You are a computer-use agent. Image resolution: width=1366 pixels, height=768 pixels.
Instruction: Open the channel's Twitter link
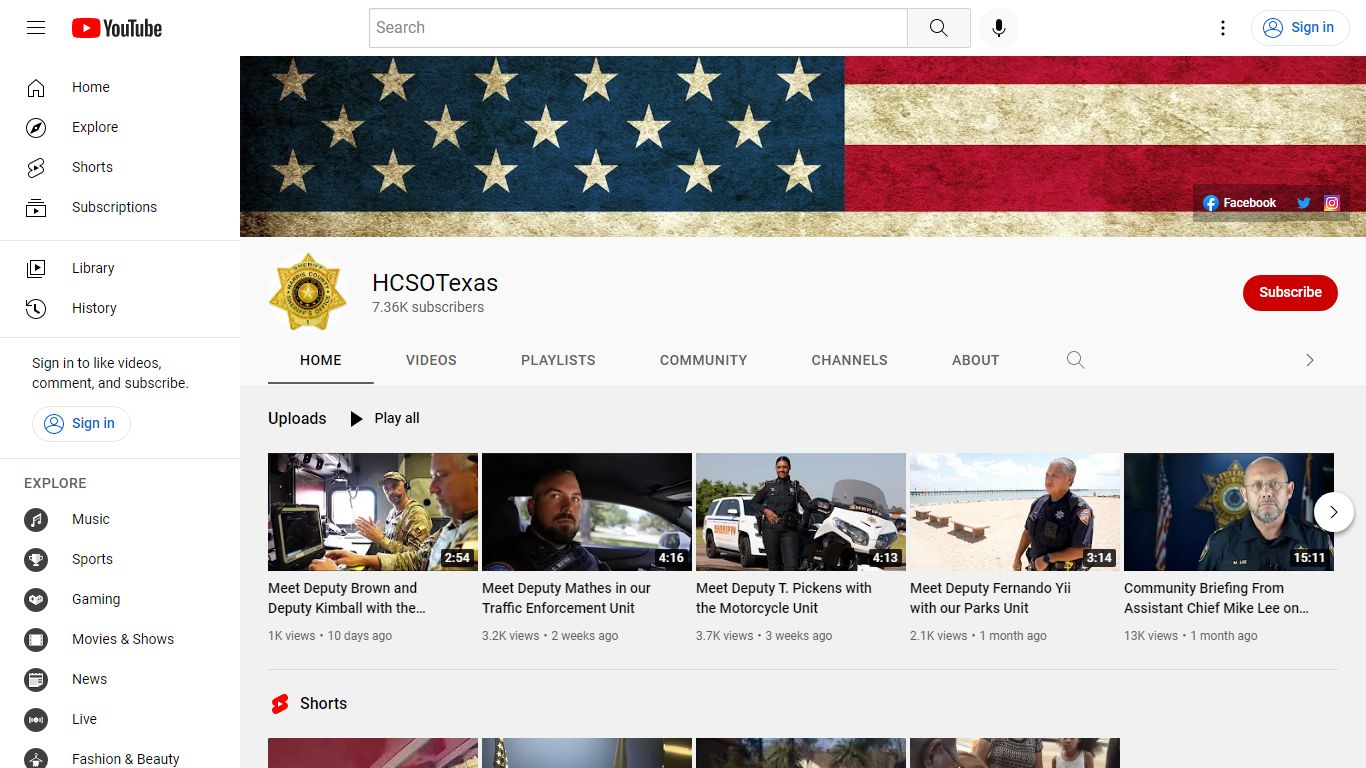coord(1304,203)
